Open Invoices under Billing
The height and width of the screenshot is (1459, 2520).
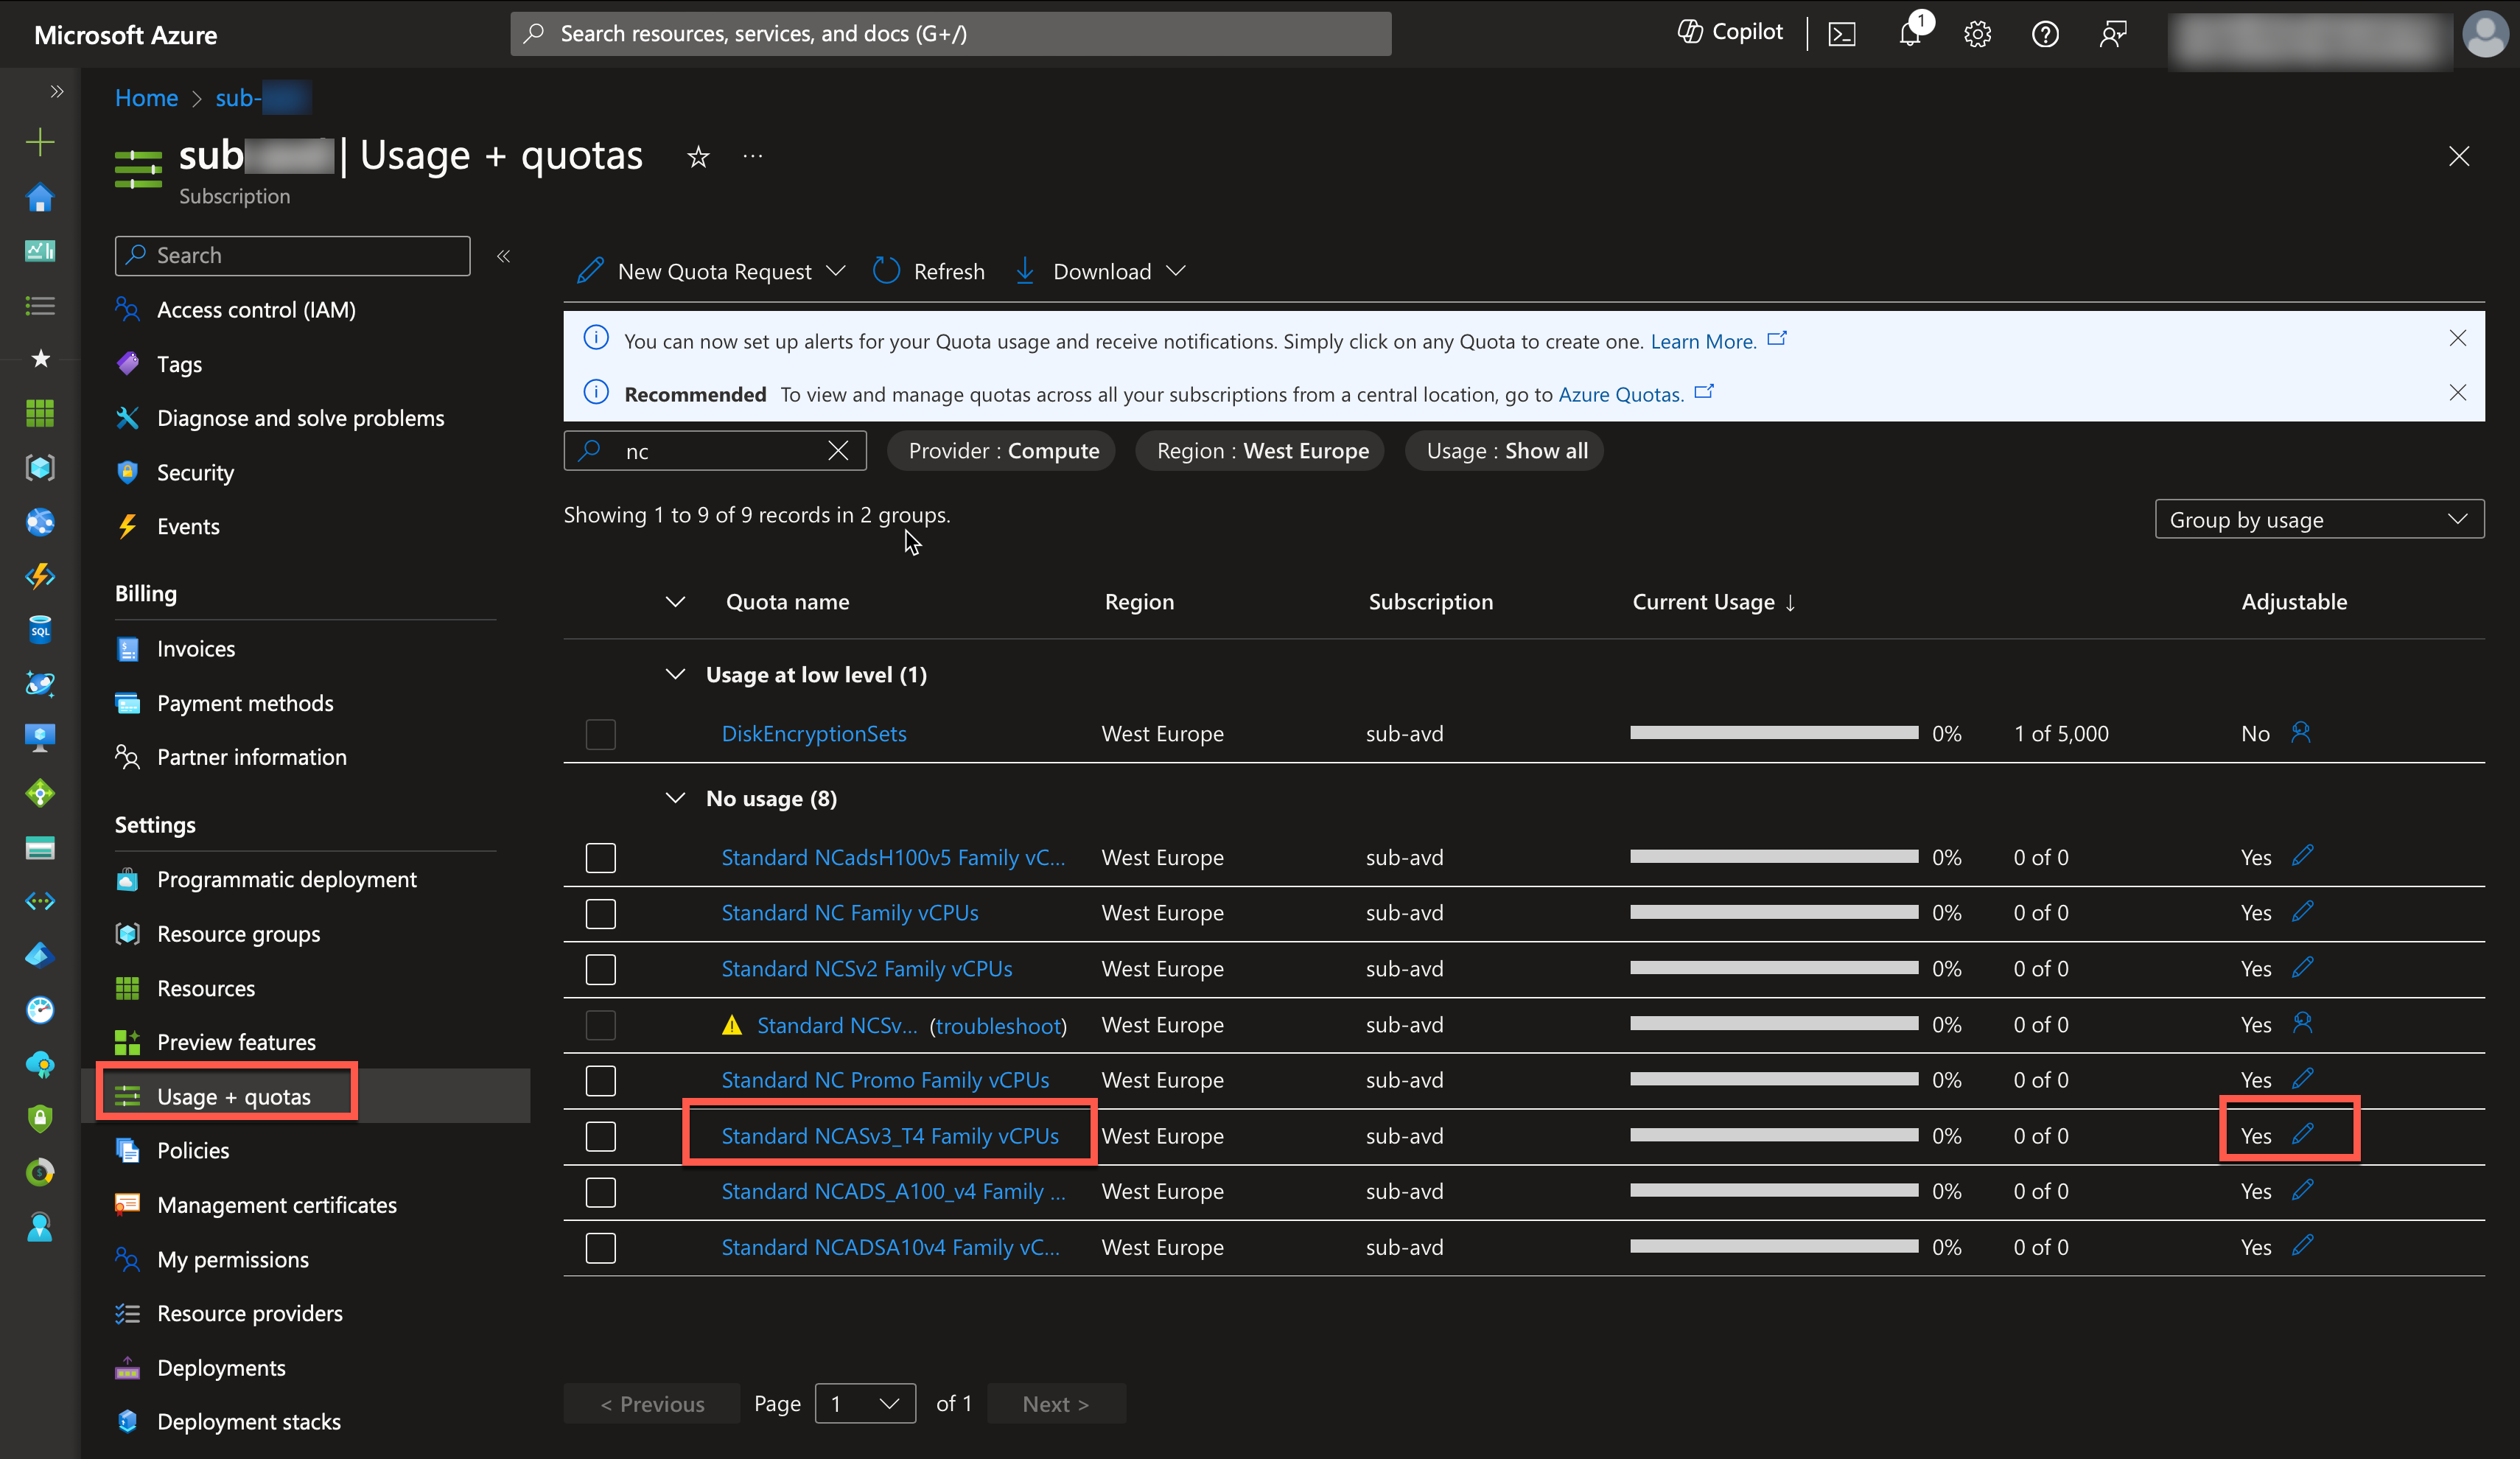coord(195,648)
